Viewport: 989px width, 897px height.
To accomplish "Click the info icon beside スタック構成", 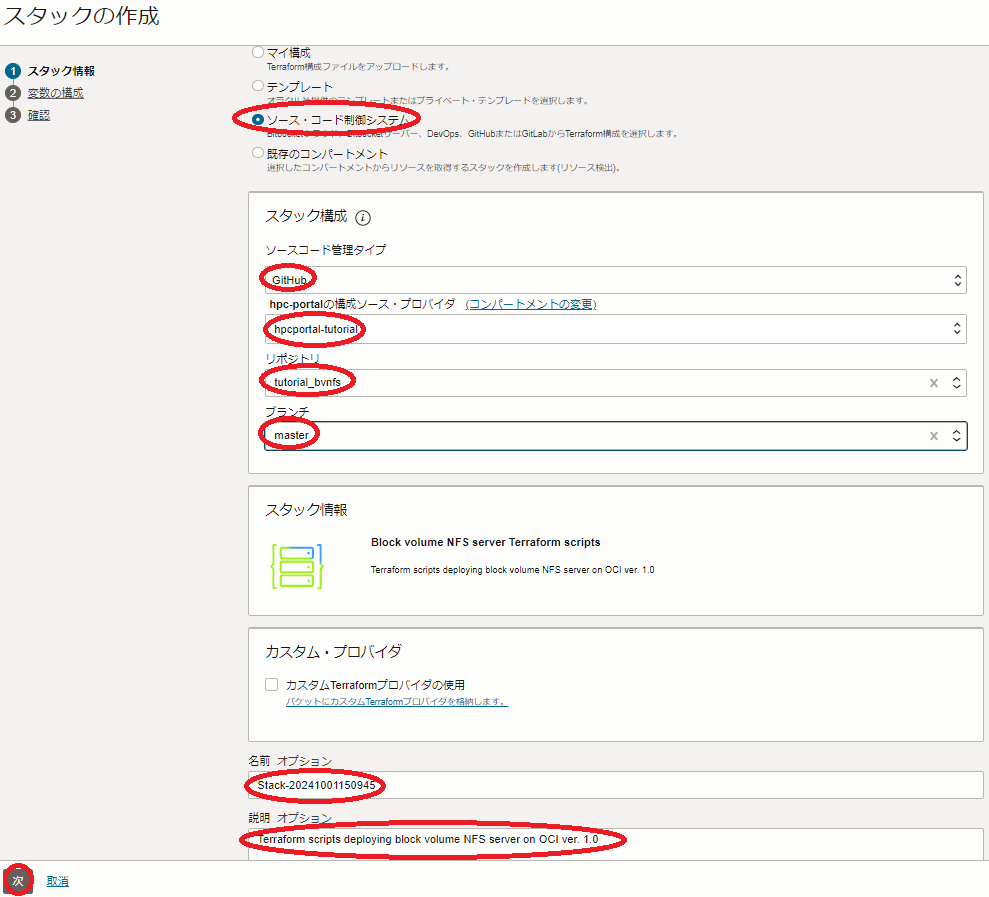I will coord(363,218).
